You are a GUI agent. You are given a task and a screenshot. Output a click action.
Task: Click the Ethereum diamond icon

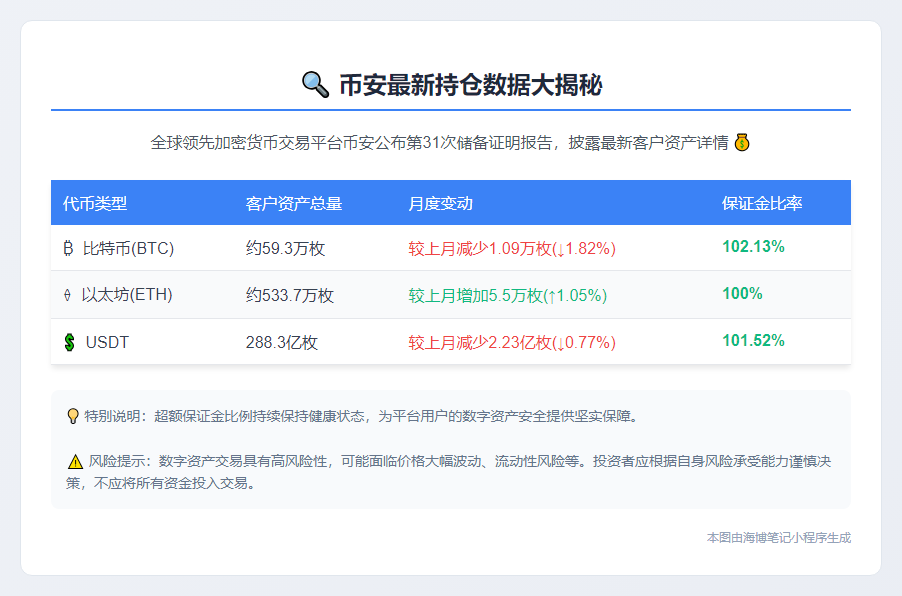tap(68, 295)
